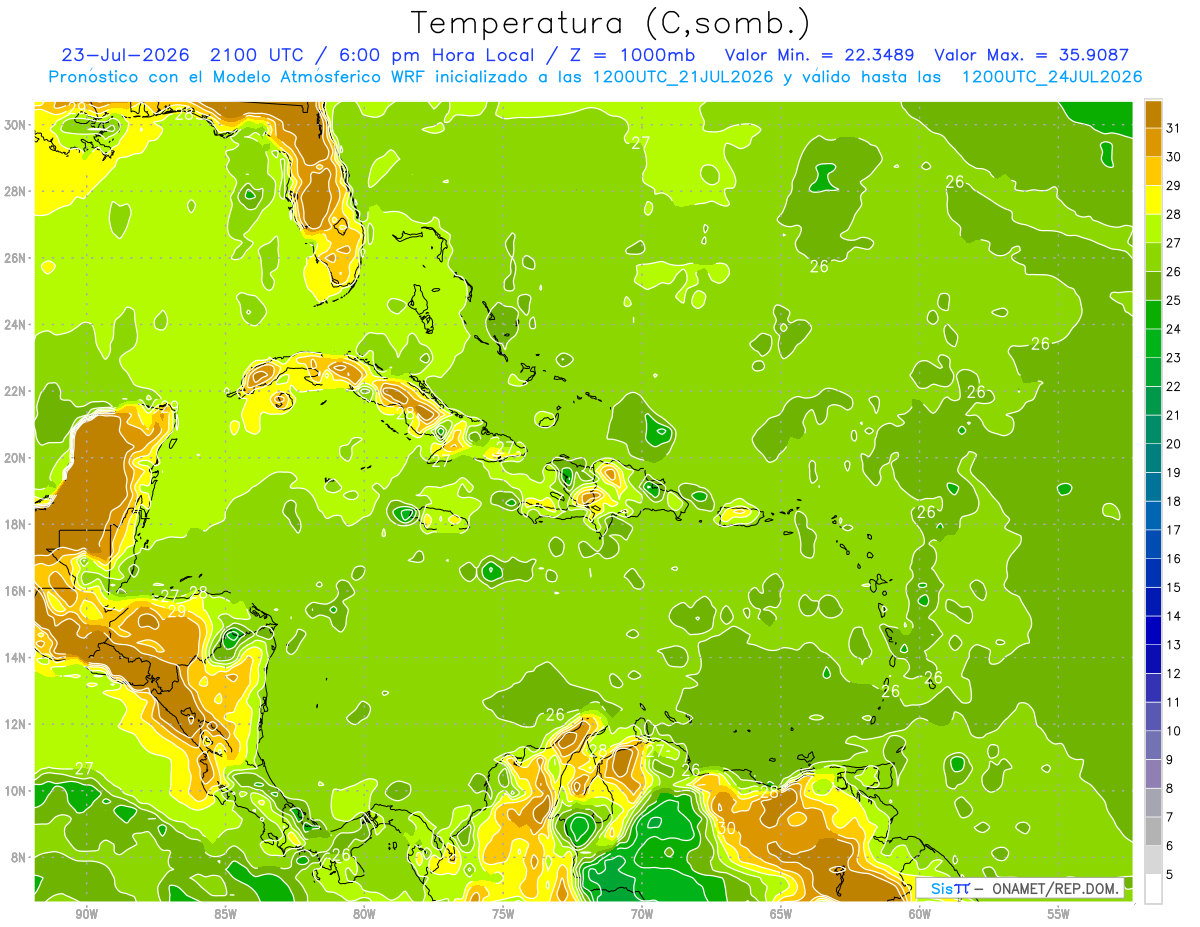Click the 18N latitude axis label
1200x927 pixels.
pos(15,524)
